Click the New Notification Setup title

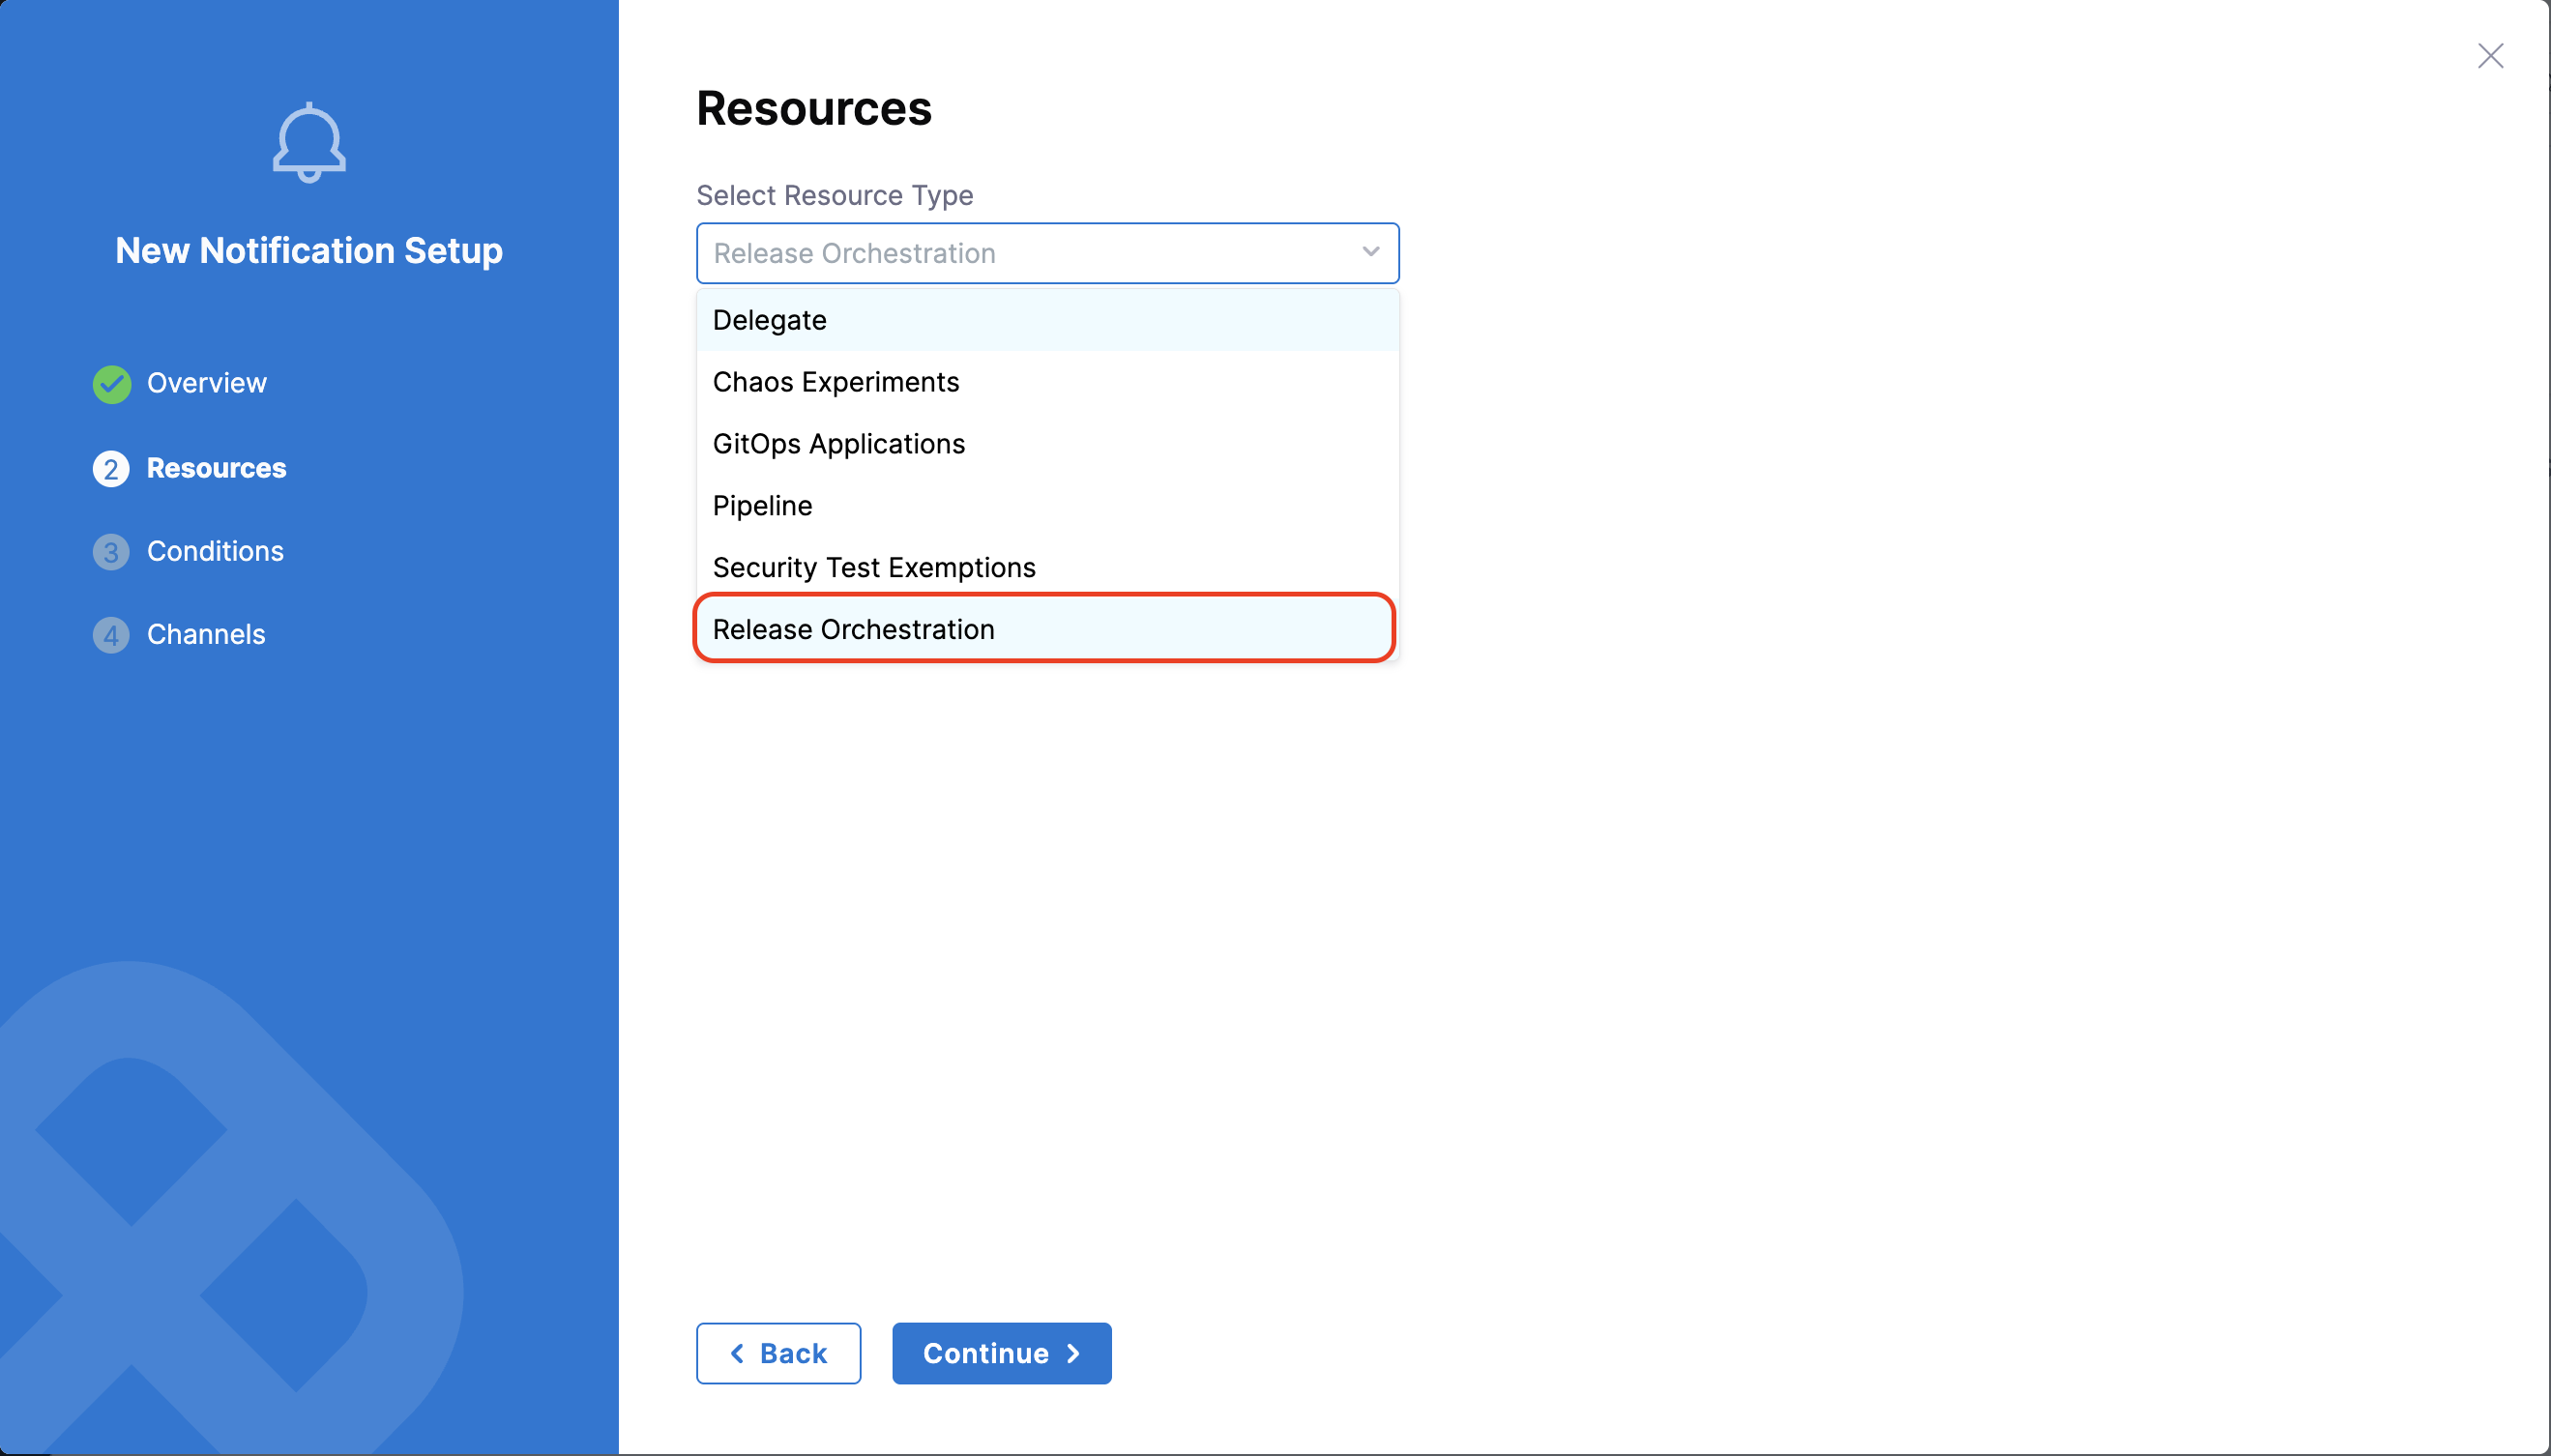pos(309,250)
